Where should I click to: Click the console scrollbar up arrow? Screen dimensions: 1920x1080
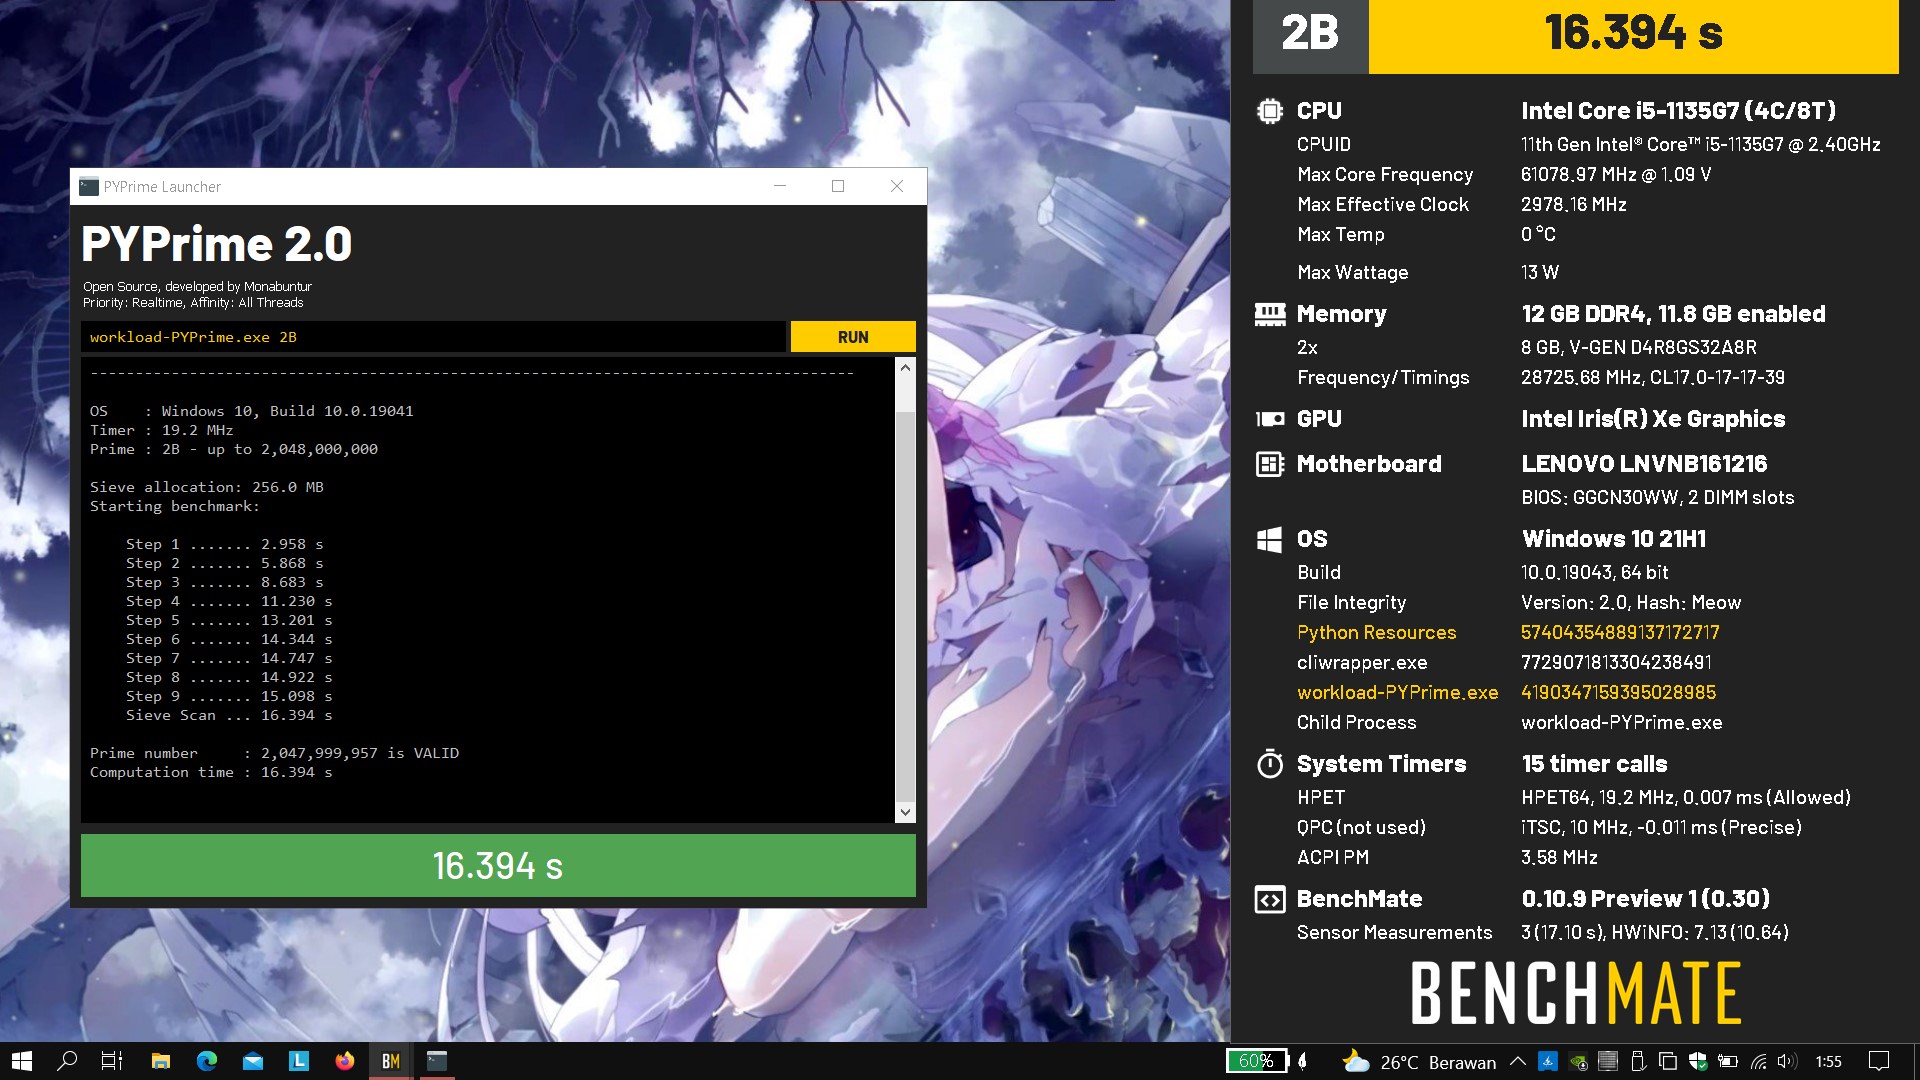click(905, 367)
